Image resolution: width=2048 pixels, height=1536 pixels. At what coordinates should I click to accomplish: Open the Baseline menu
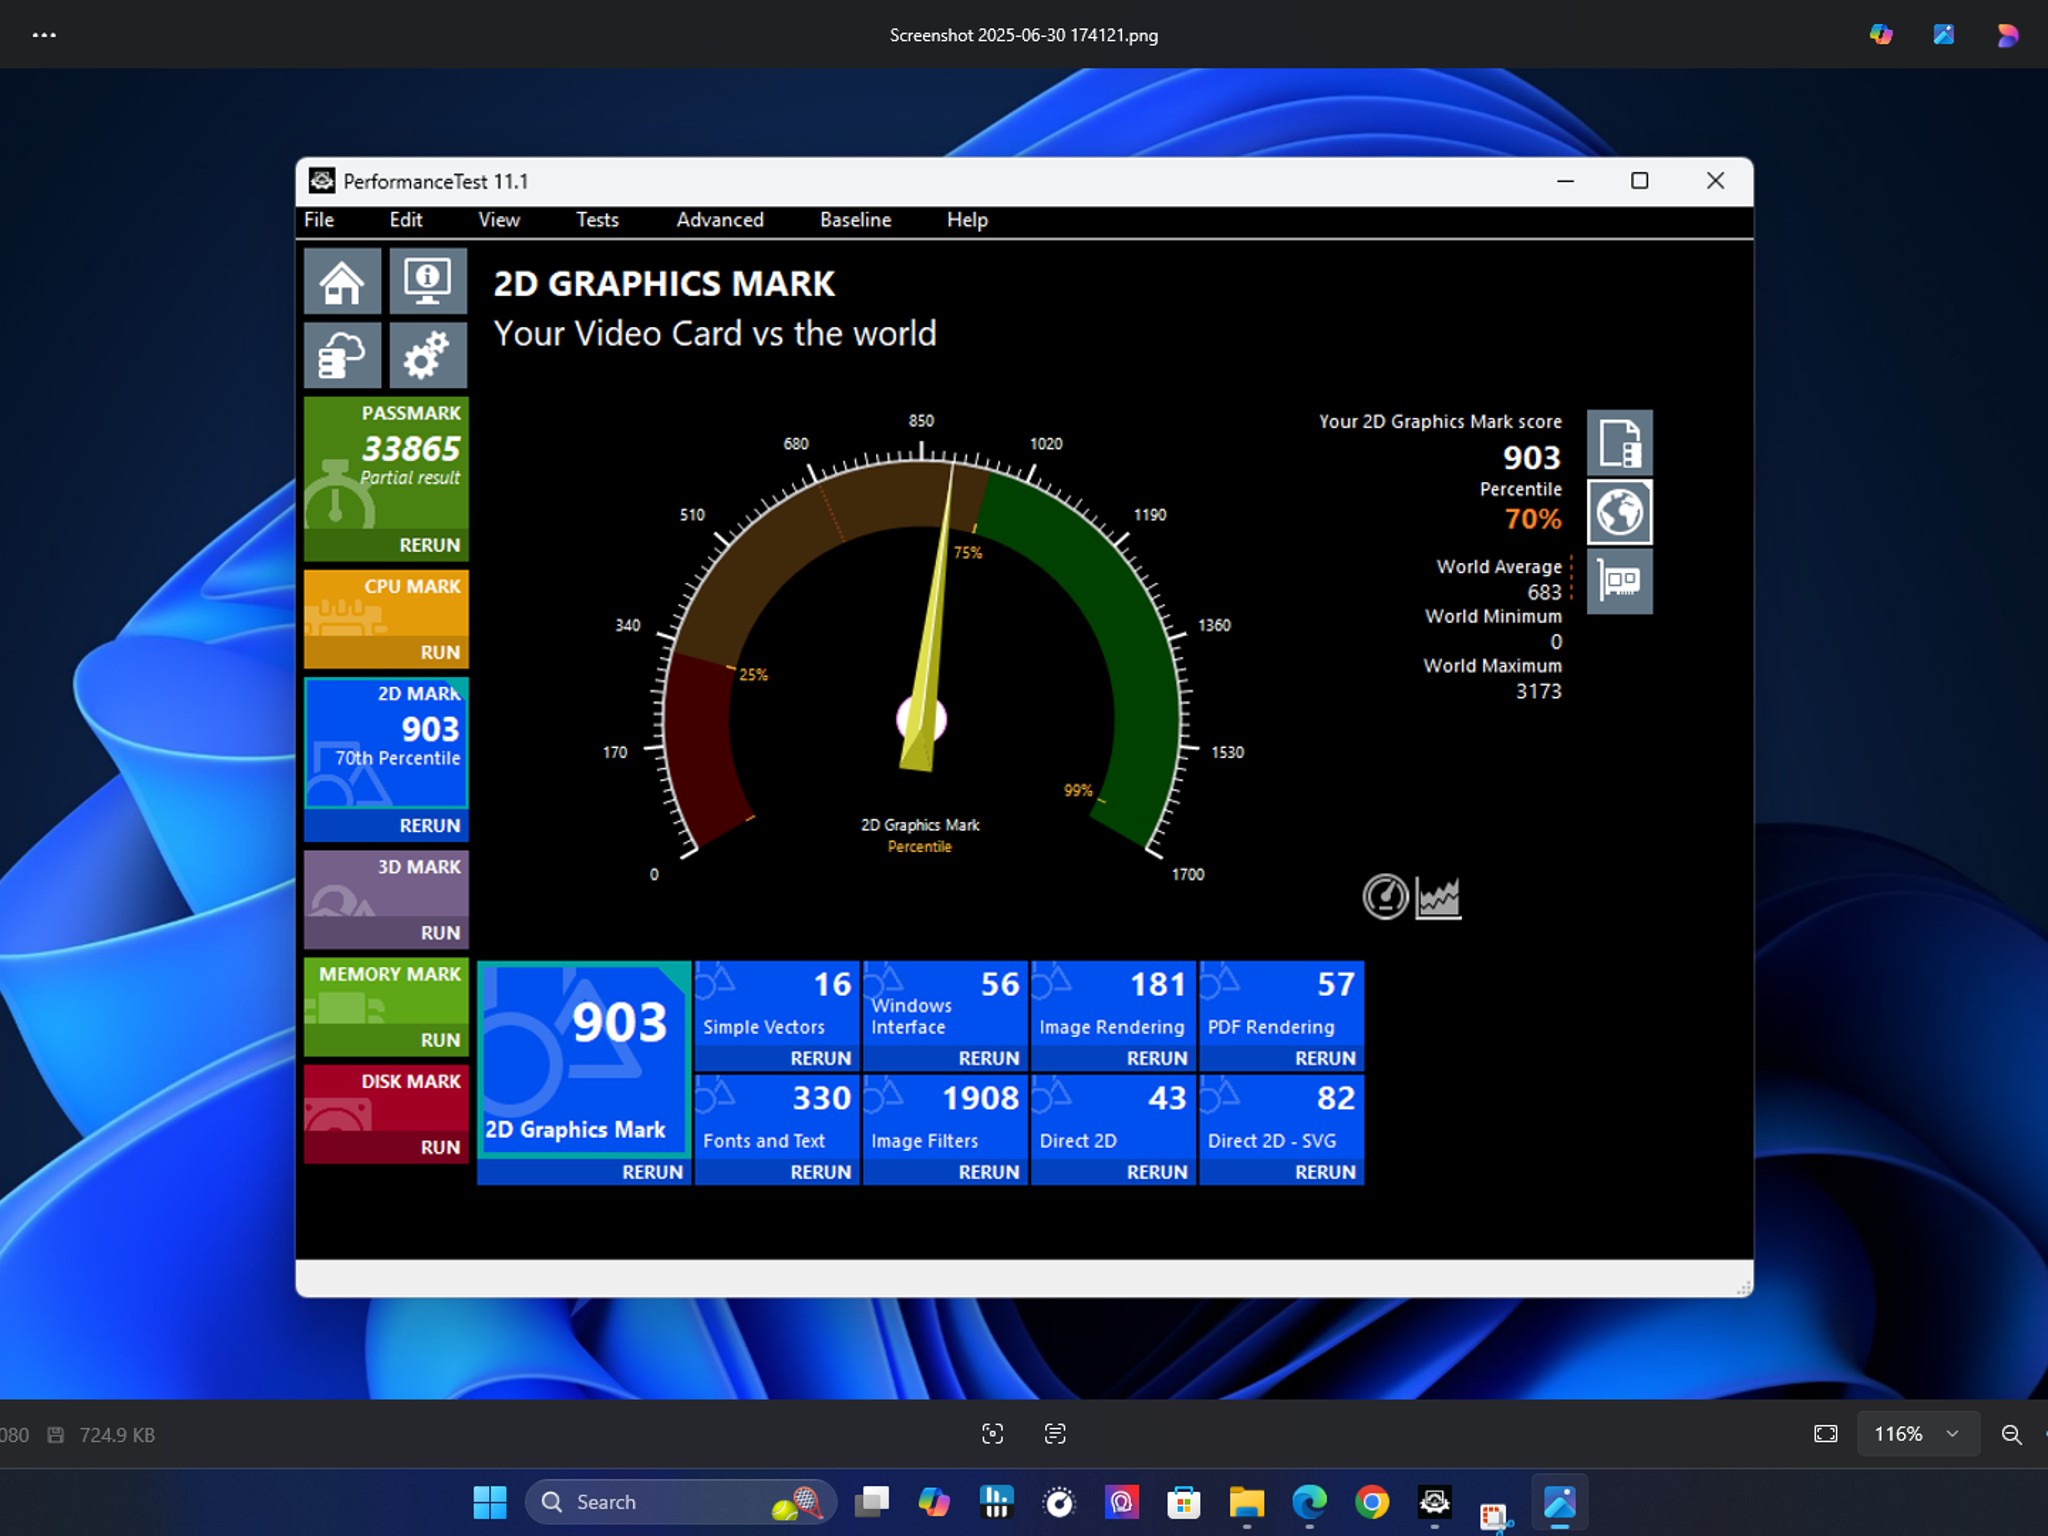855,220
